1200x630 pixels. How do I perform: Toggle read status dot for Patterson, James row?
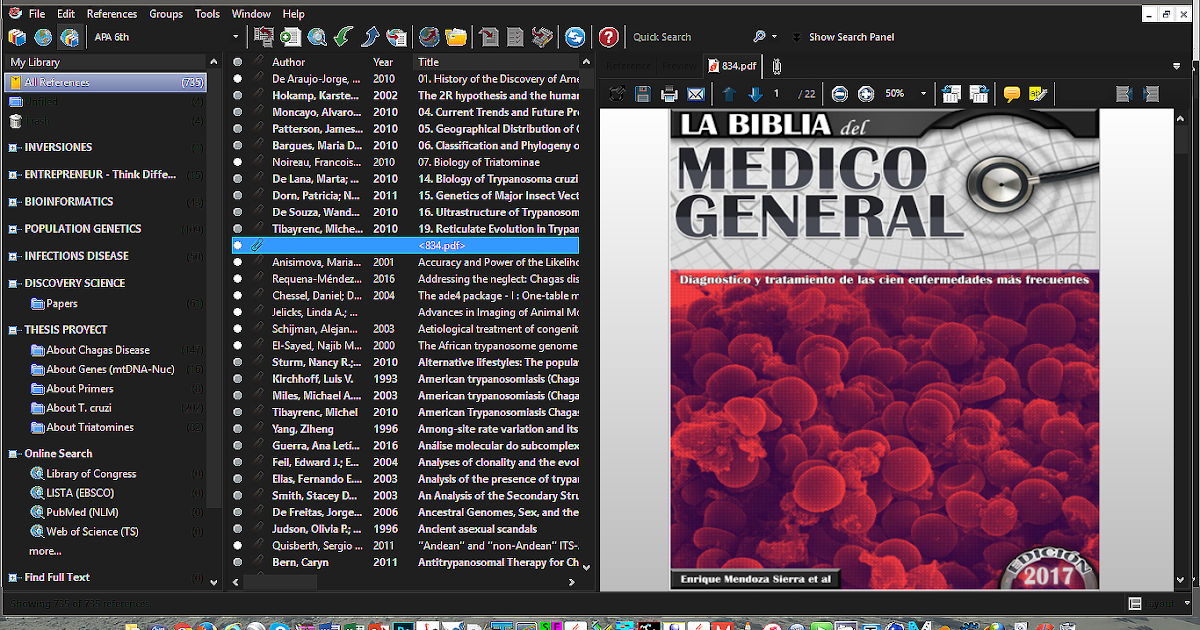(238, 129)
